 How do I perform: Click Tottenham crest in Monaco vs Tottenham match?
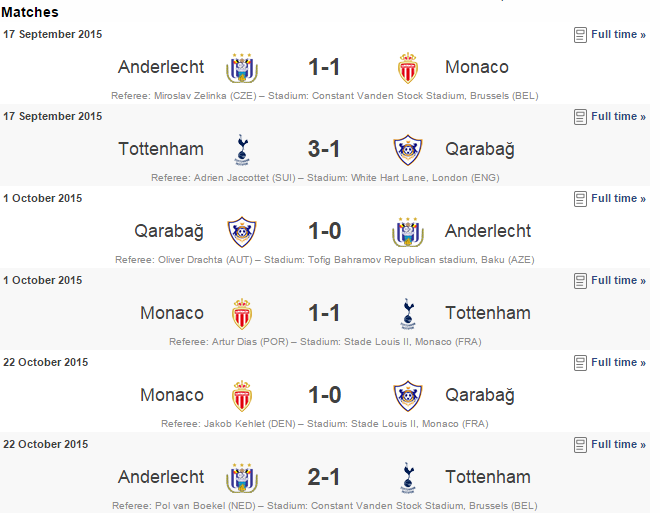(x=407, y=314)
